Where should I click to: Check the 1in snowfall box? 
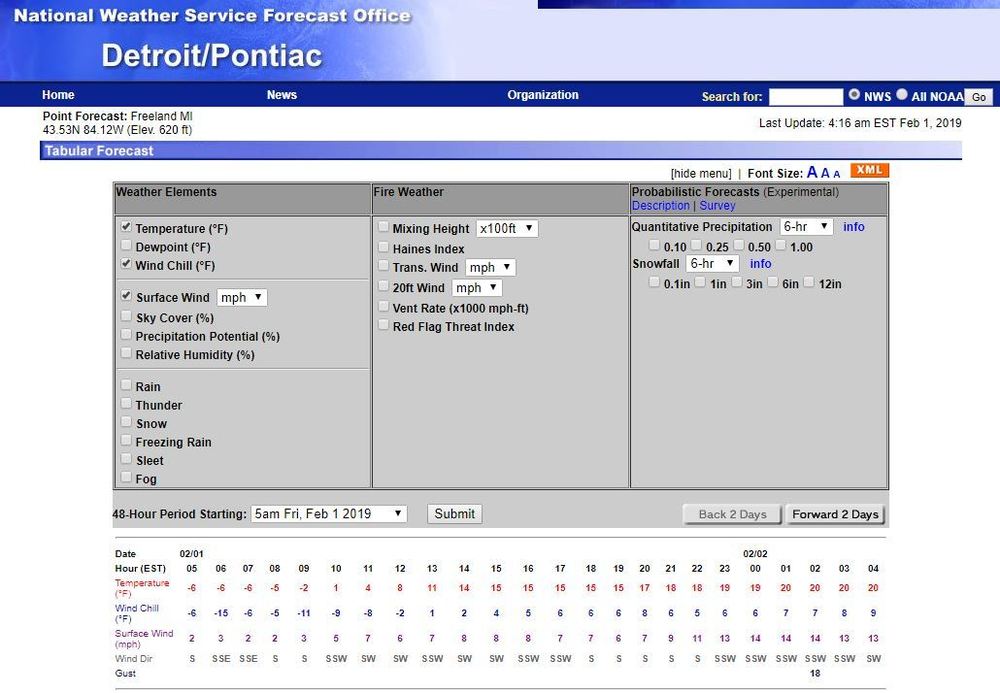700,282
